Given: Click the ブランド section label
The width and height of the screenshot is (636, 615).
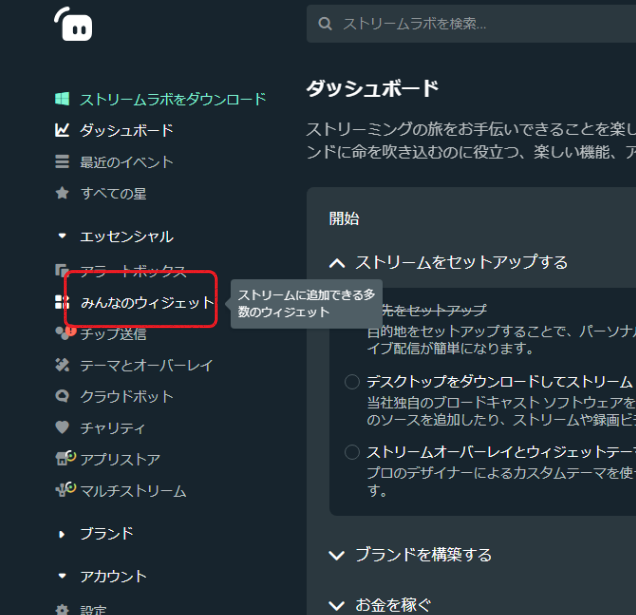Looking at the screenshot, I should coord(107,534).
